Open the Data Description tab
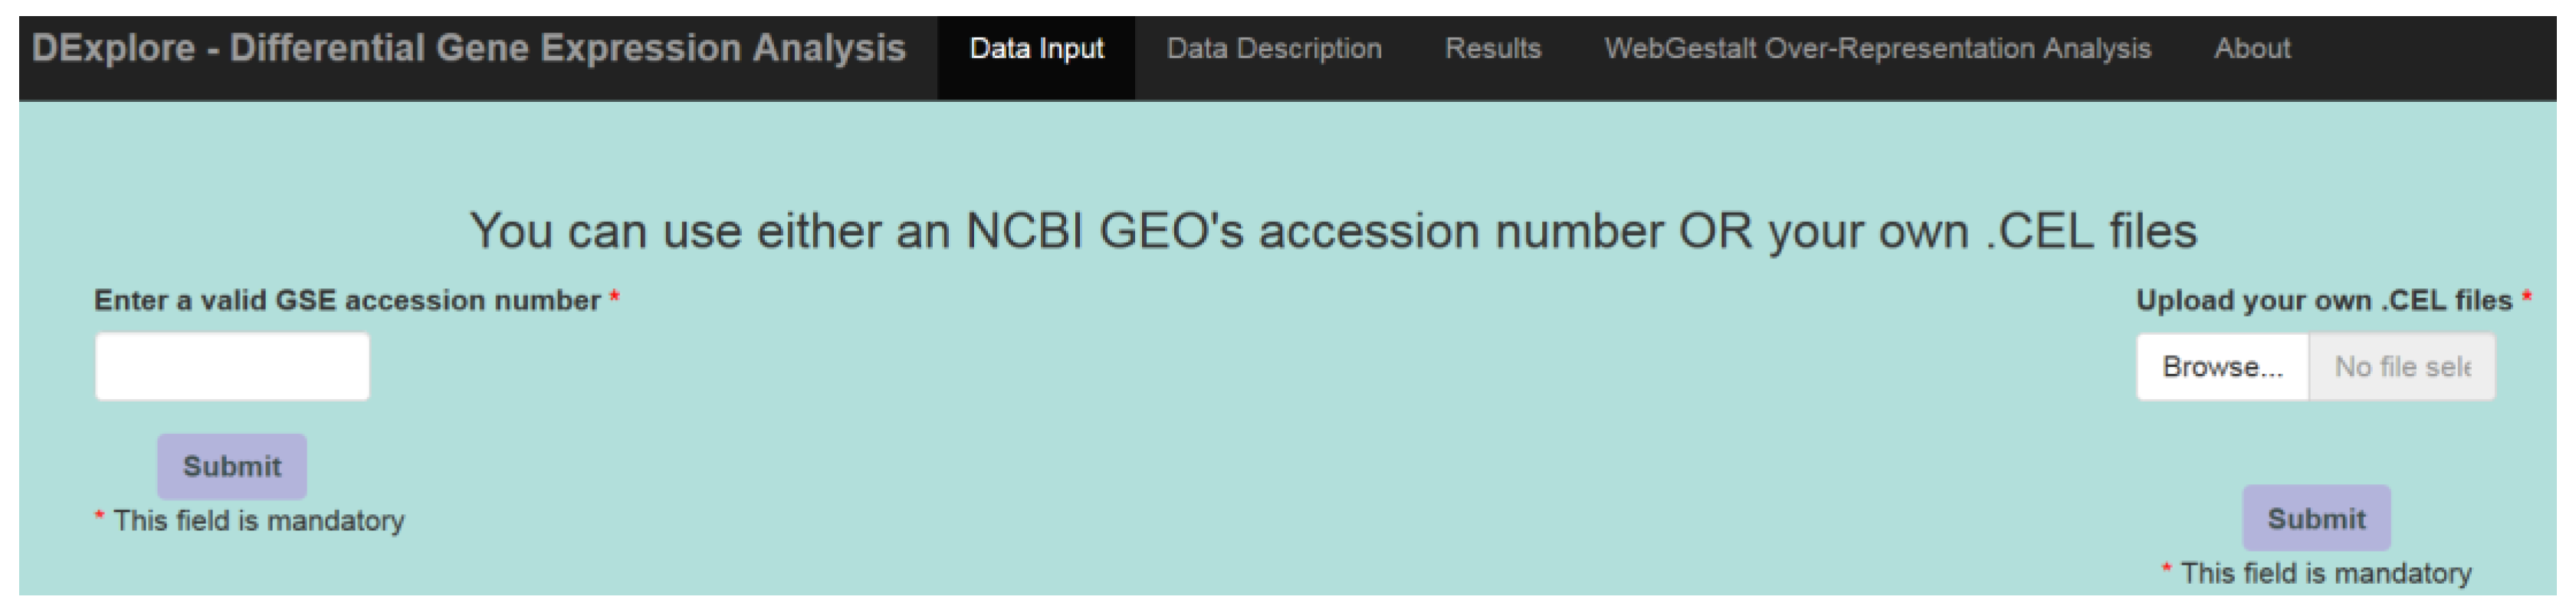Image resolution: width=2576 pixels, height=613 pixels. [1273, 48]
